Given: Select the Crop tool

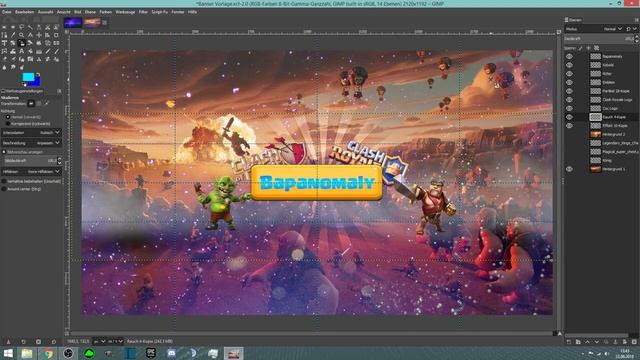Looking at the screenshot, I should click(x=56, y=35).
